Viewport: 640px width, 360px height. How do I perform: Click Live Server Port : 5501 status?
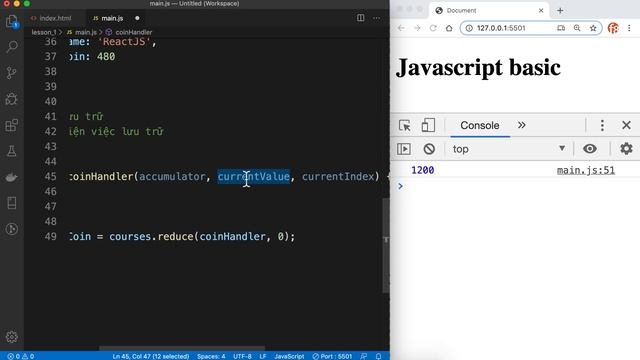[332, 356]
